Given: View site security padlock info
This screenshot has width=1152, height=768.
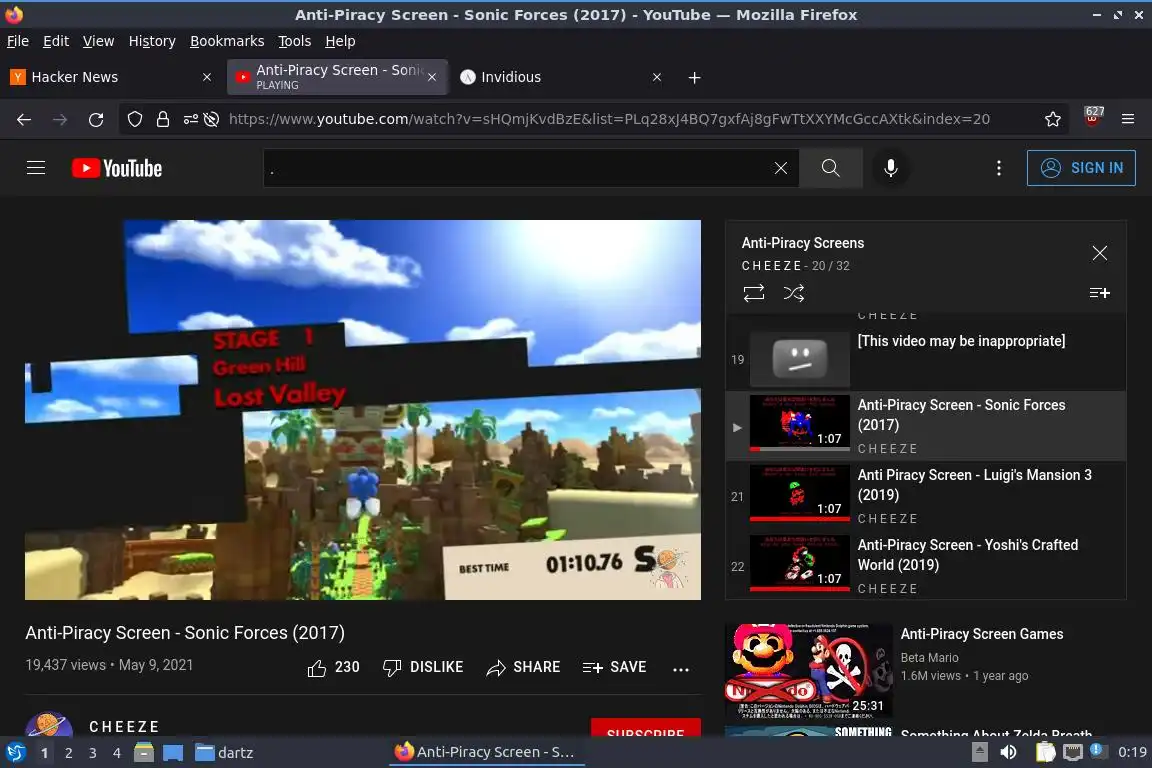Looking at the screenshot, I should point(163,119).
